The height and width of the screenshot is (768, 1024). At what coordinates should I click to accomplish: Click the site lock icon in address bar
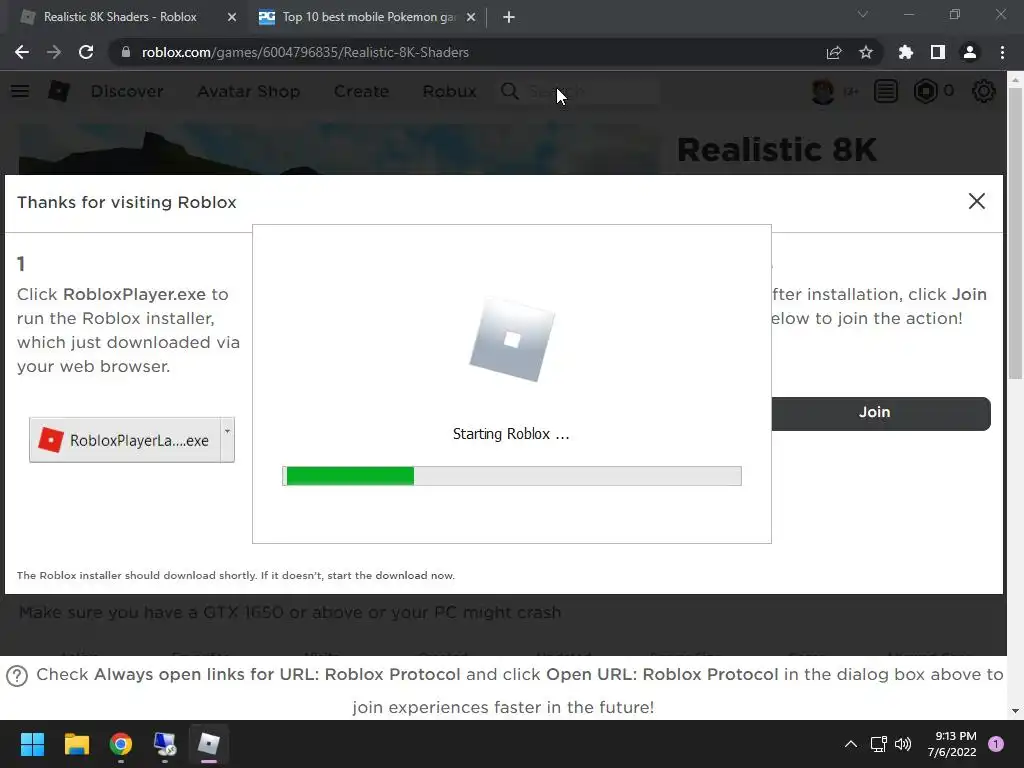point(125,52)
